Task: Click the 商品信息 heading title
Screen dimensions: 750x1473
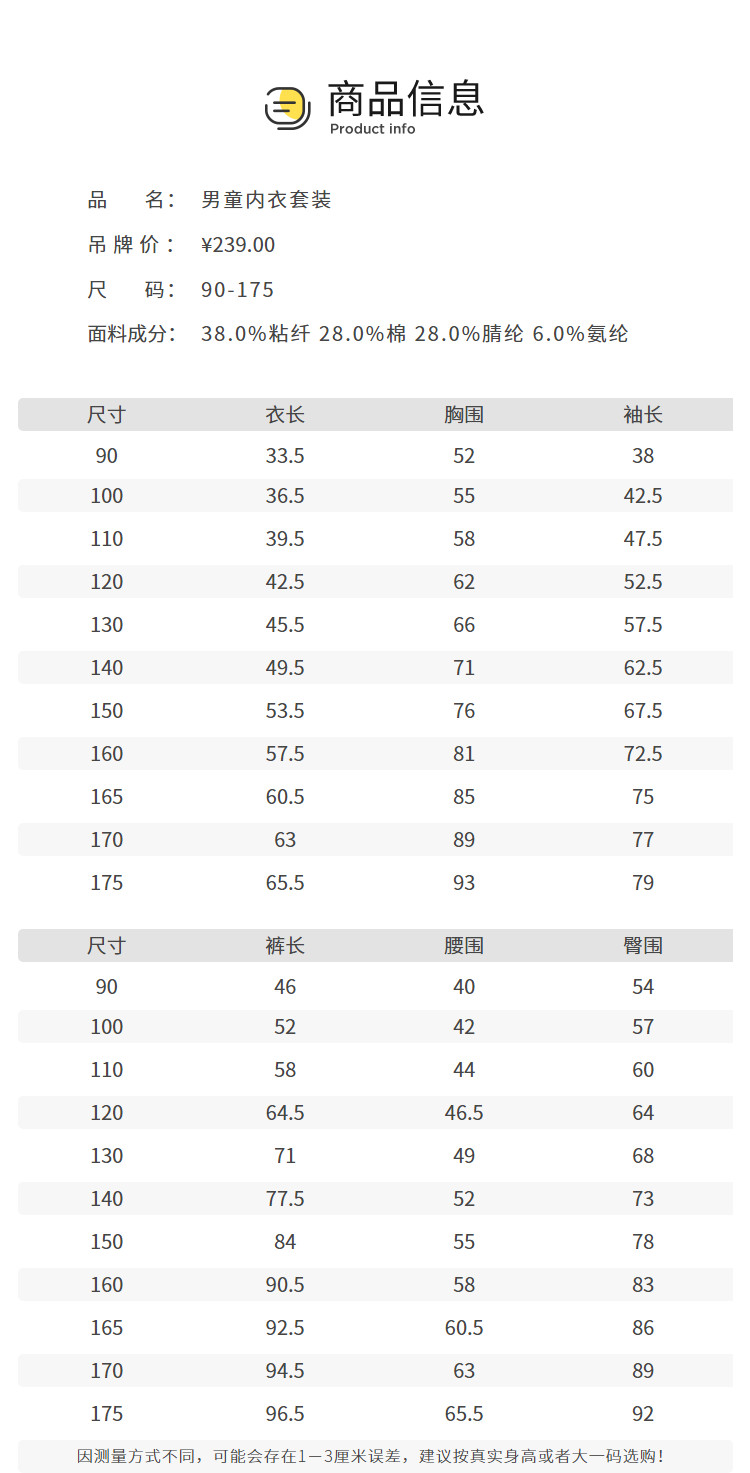Action: [405, 98]
